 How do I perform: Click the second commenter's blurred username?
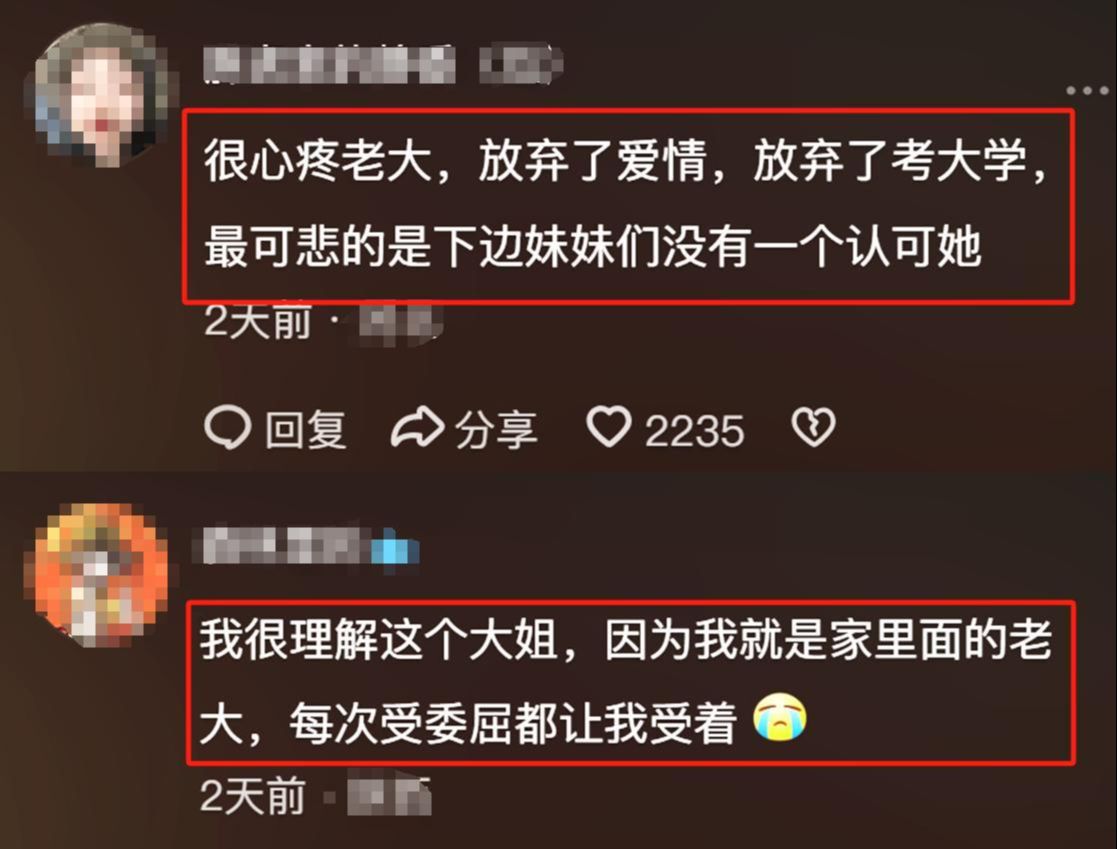284,546
